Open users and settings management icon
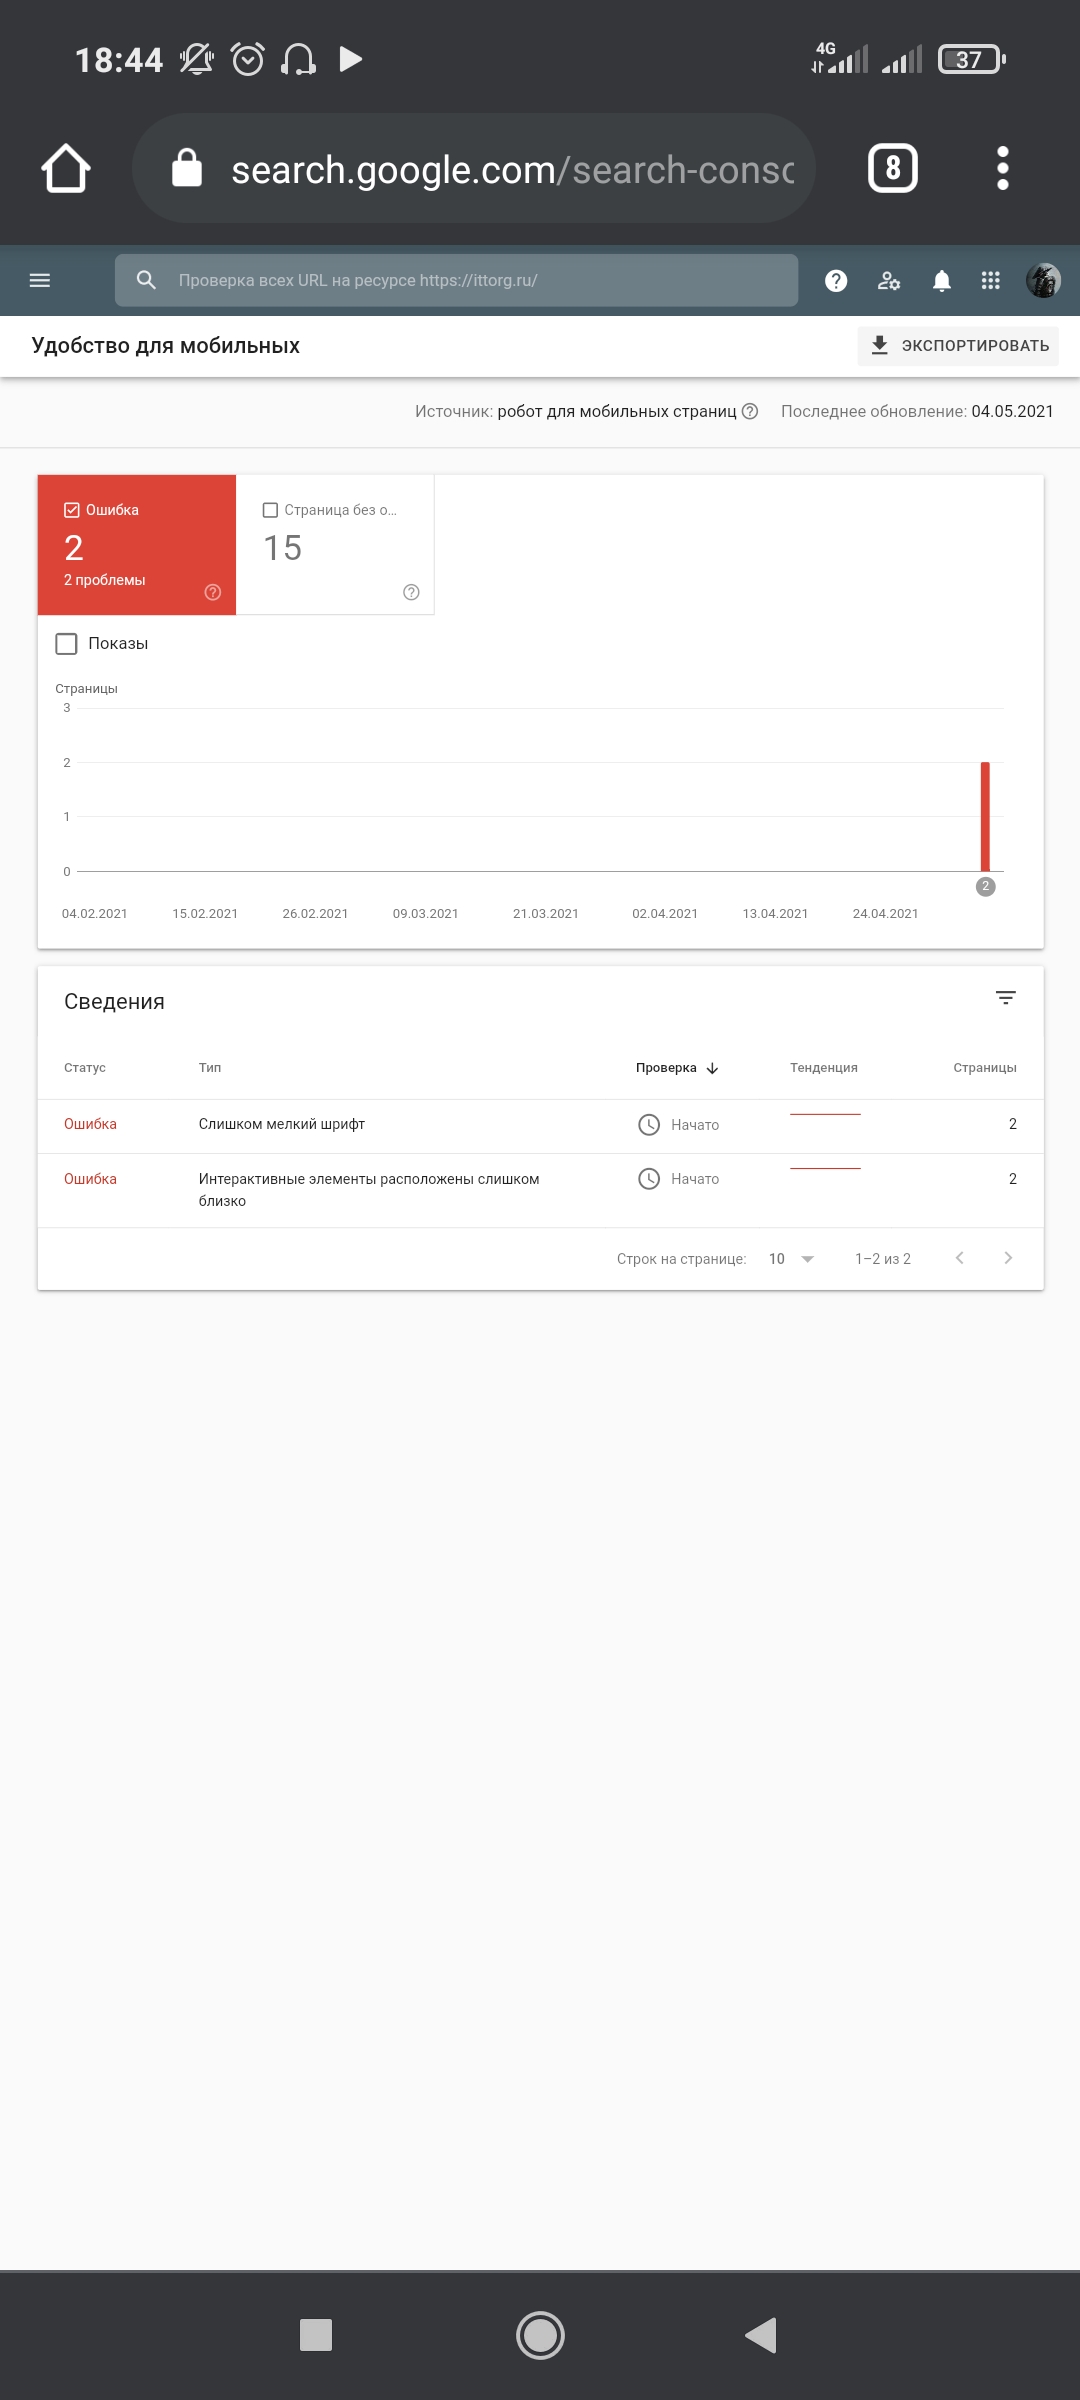Screen dimensions: 1080x2400 coord(889,281)
